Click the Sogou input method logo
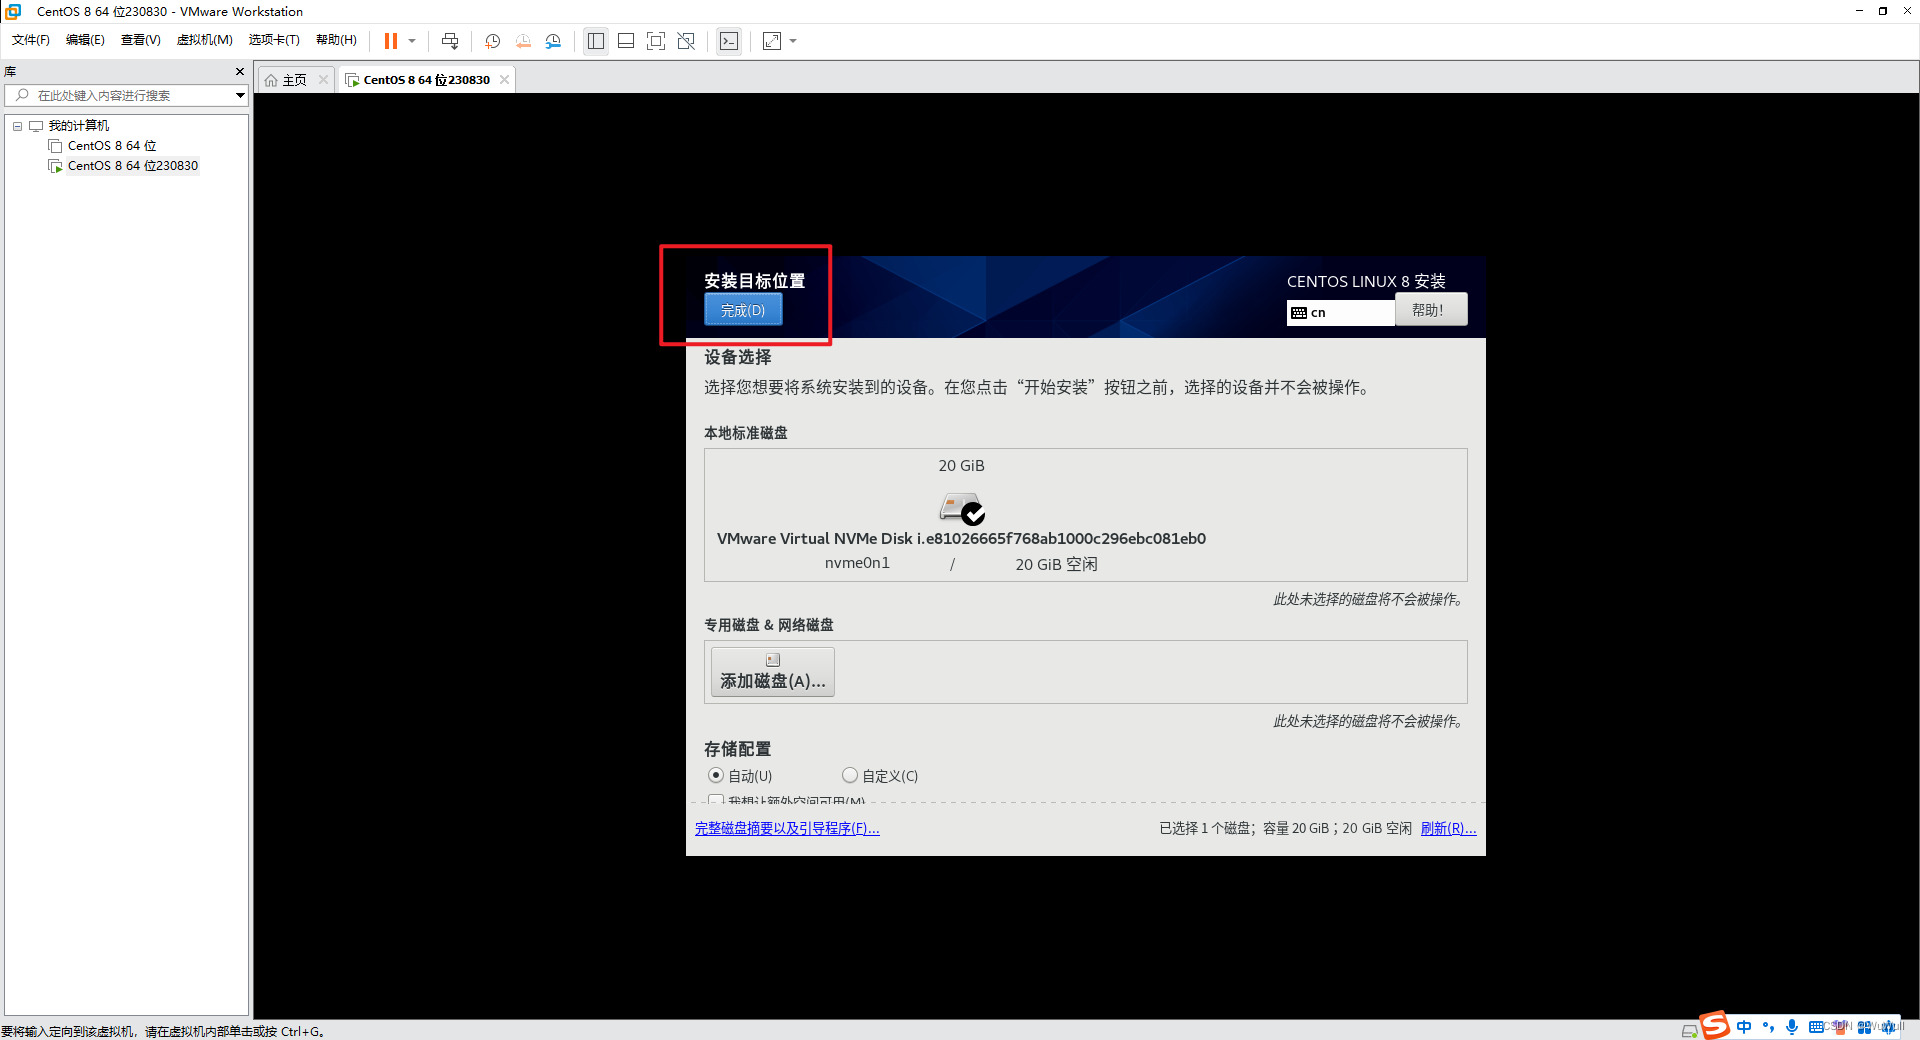This screenshot has width=1920, height=1040. 1715,1025
